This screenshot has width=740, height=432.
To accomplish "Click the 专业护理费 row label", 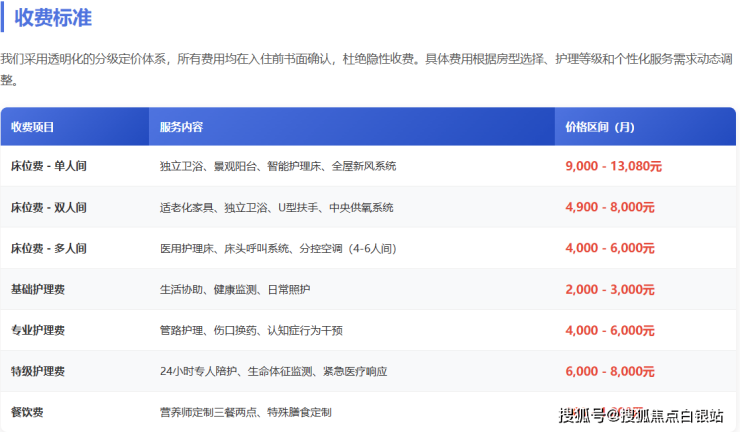I will [x=38, y=331].
